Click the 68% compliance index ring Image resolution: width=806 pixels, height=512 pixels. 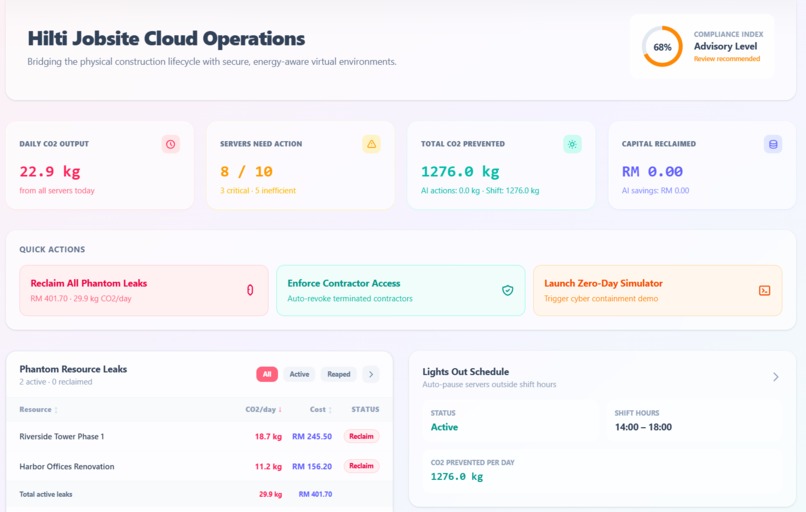coord(662,47)
